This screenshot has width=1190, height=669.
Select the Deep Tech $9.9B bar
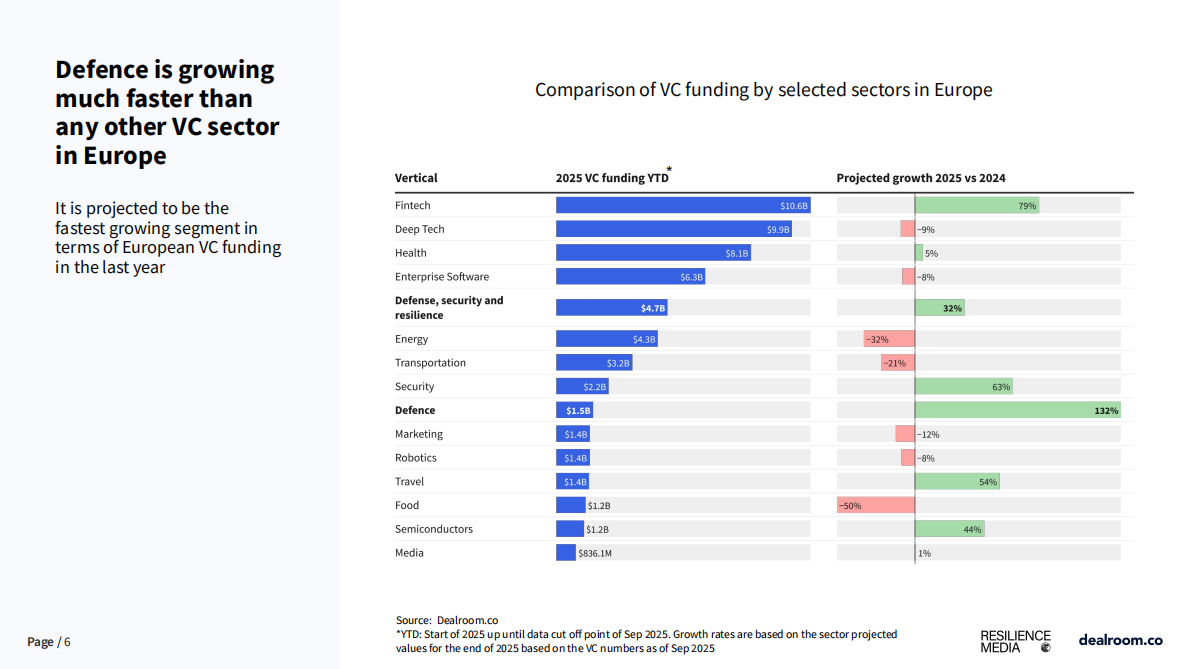(x=674, y=229)
